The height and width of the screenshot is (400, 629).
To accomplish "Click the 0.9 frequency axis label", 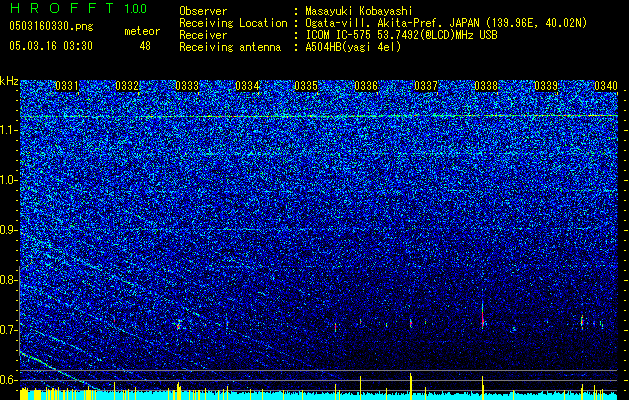I will [x=8, y=230].
